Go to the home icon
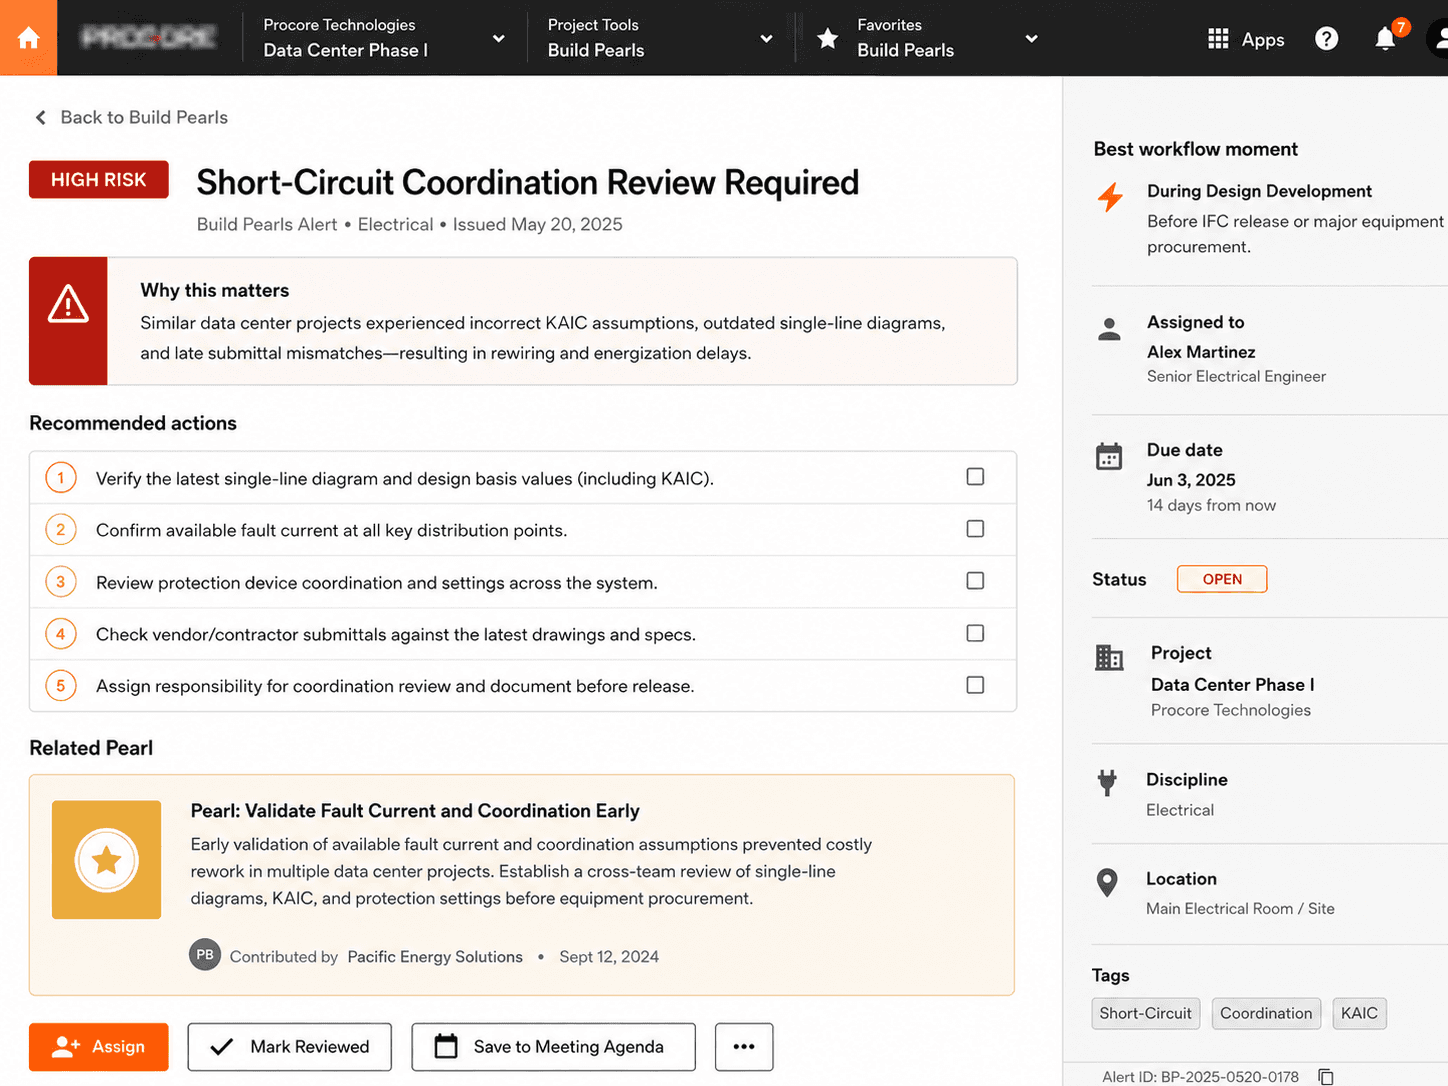The height and width of the screenshot is (1086, 1448). point(28,38)
